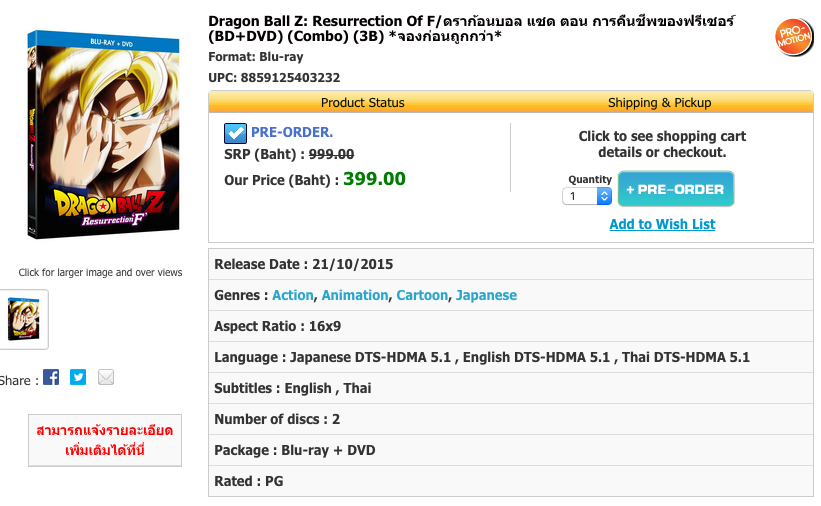
Task: Click the orange Pro-Motion badge
Action: (x=794, y=37)
